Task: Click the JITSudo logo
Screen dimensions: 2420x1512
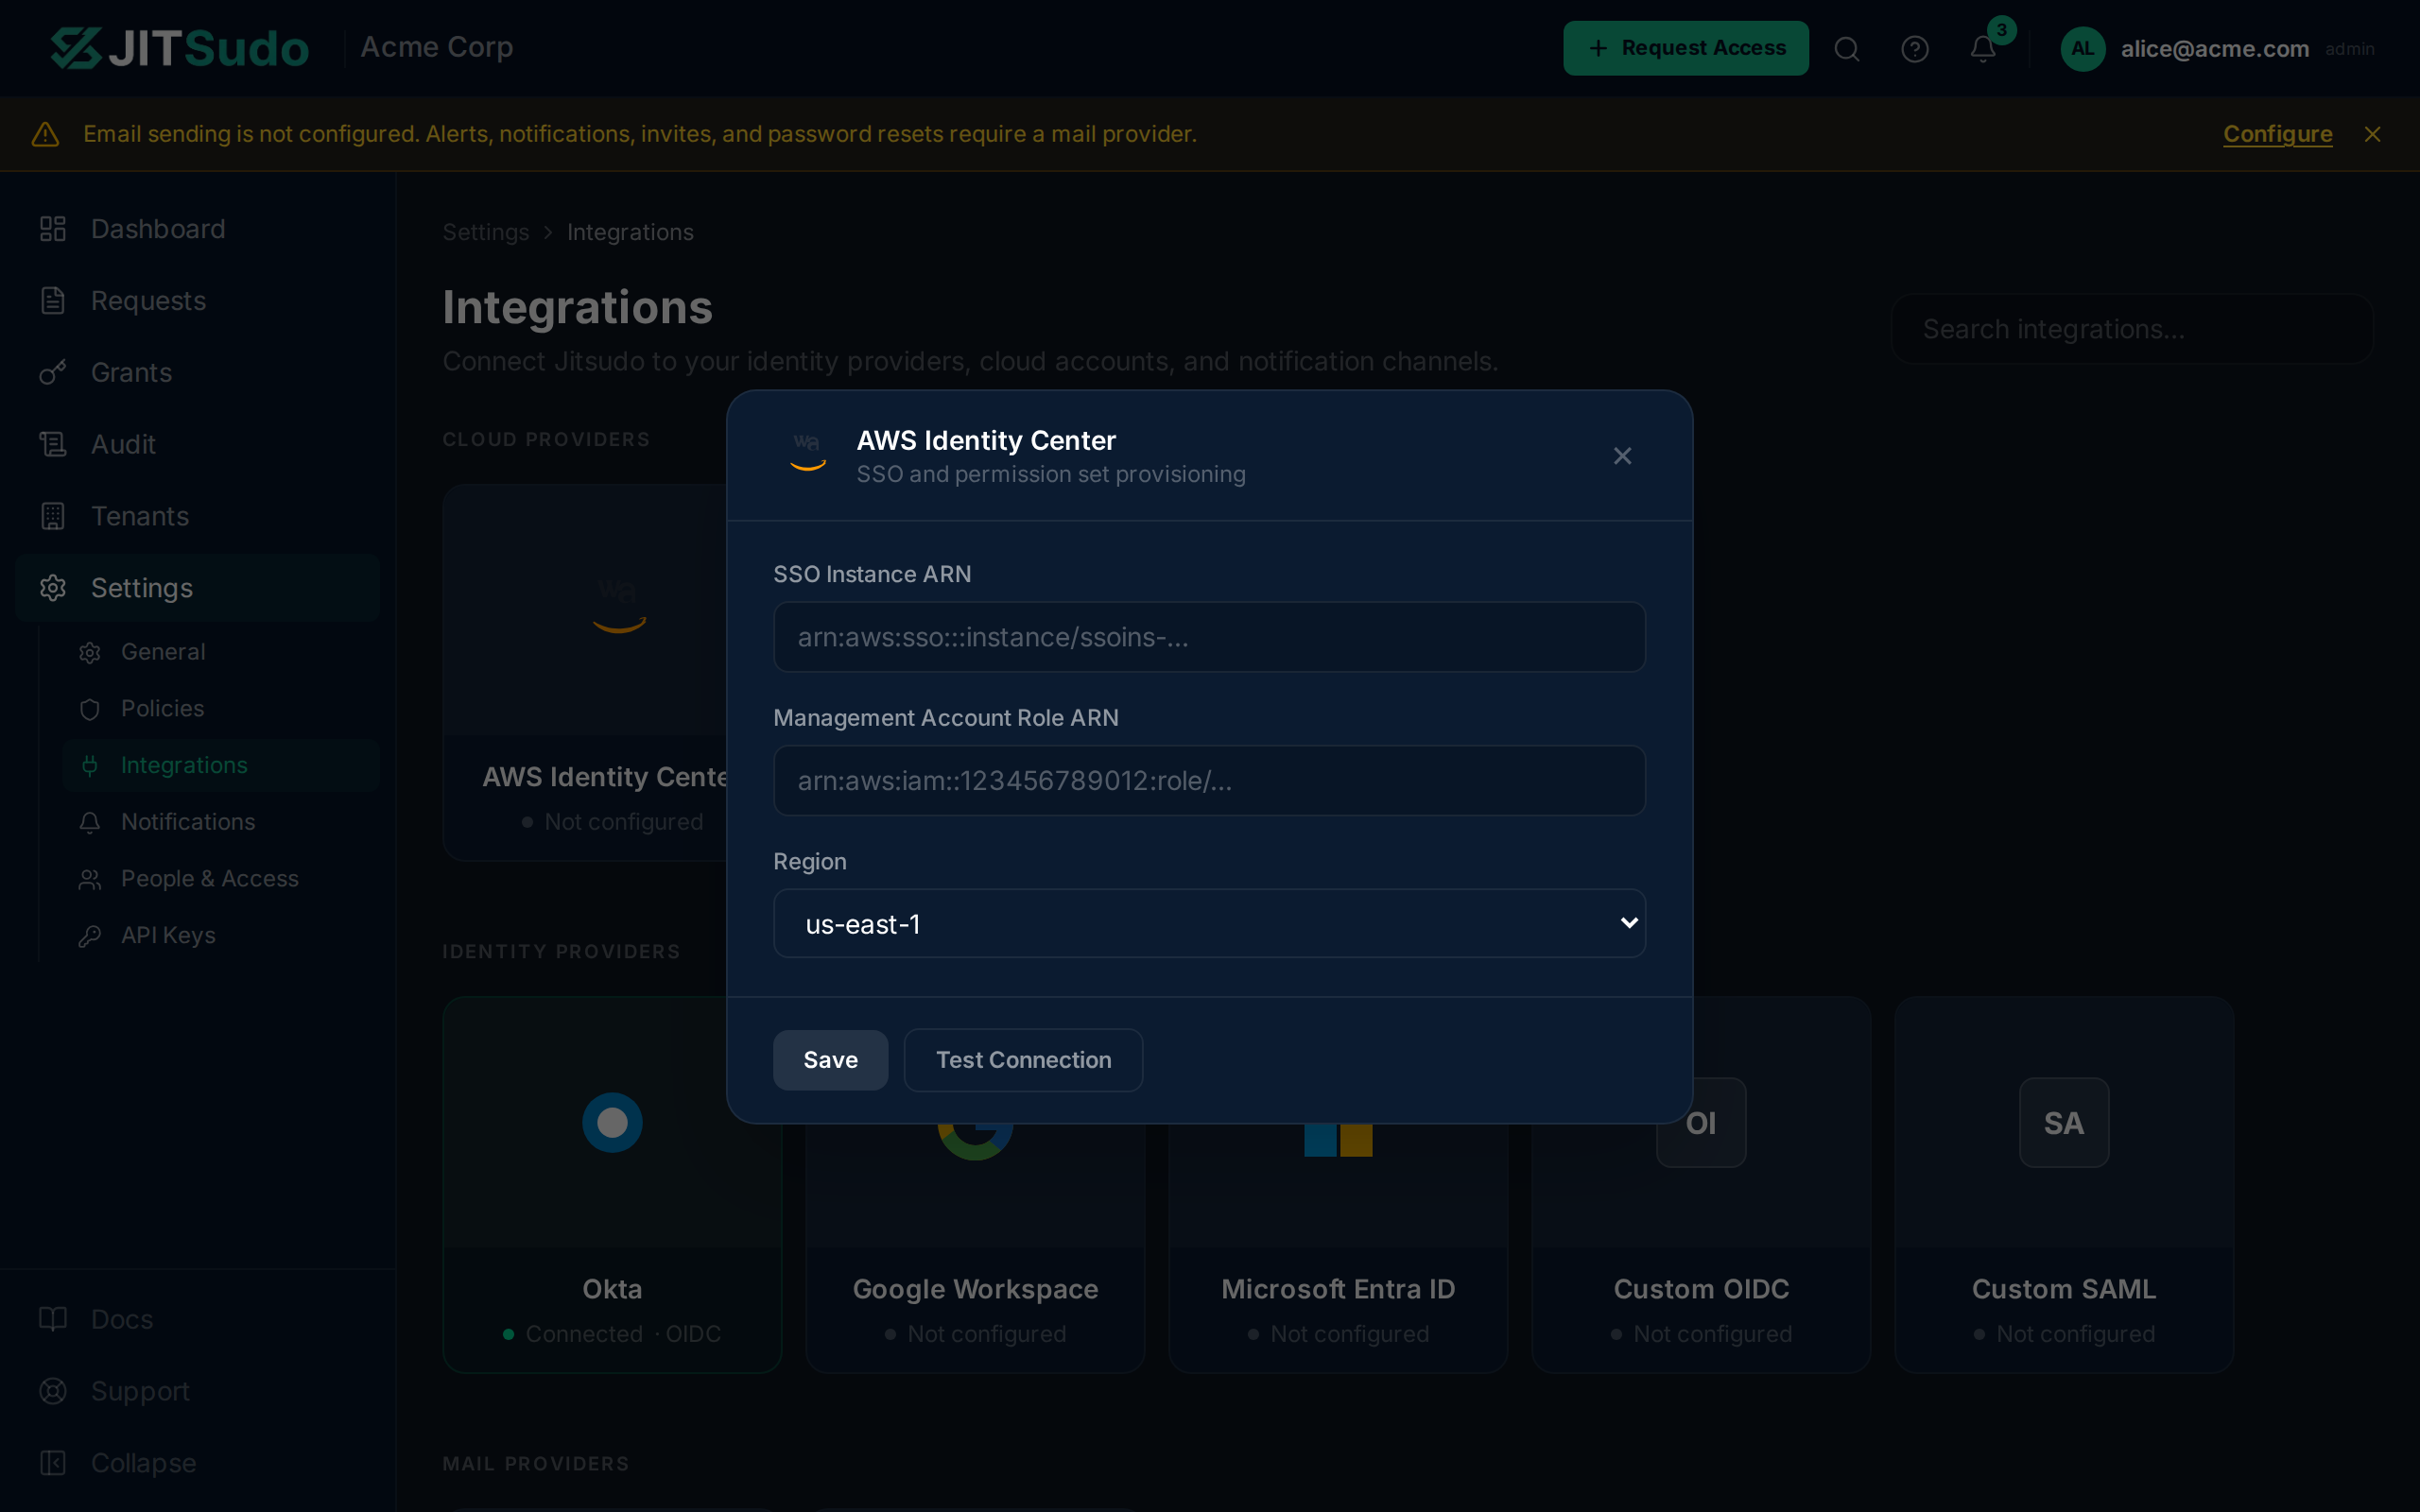Action: [180, 48]
